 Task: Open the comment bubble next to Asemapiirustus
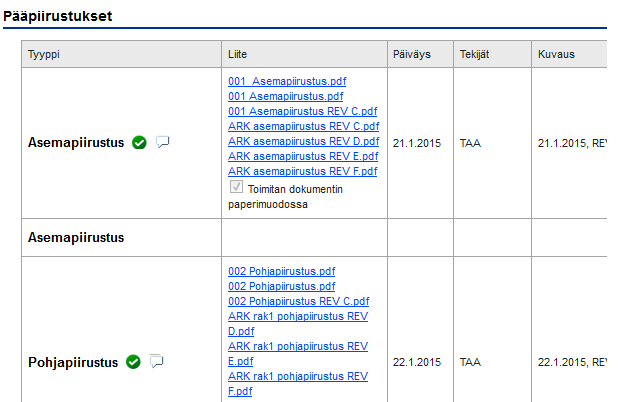pos(163,142)
